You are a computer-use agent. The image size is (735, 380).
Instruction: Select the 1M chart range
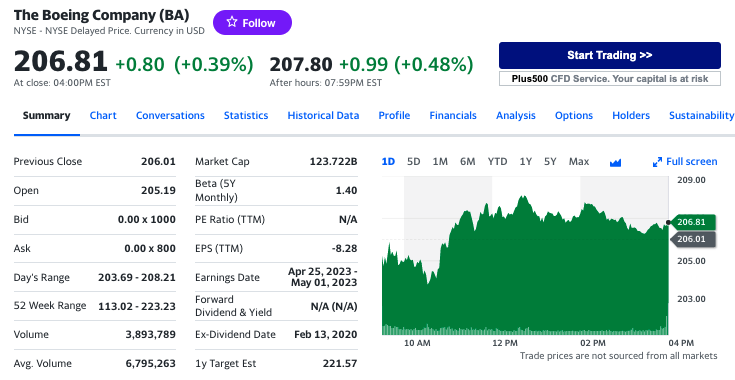pyautogui.click(x=440, y=162)
